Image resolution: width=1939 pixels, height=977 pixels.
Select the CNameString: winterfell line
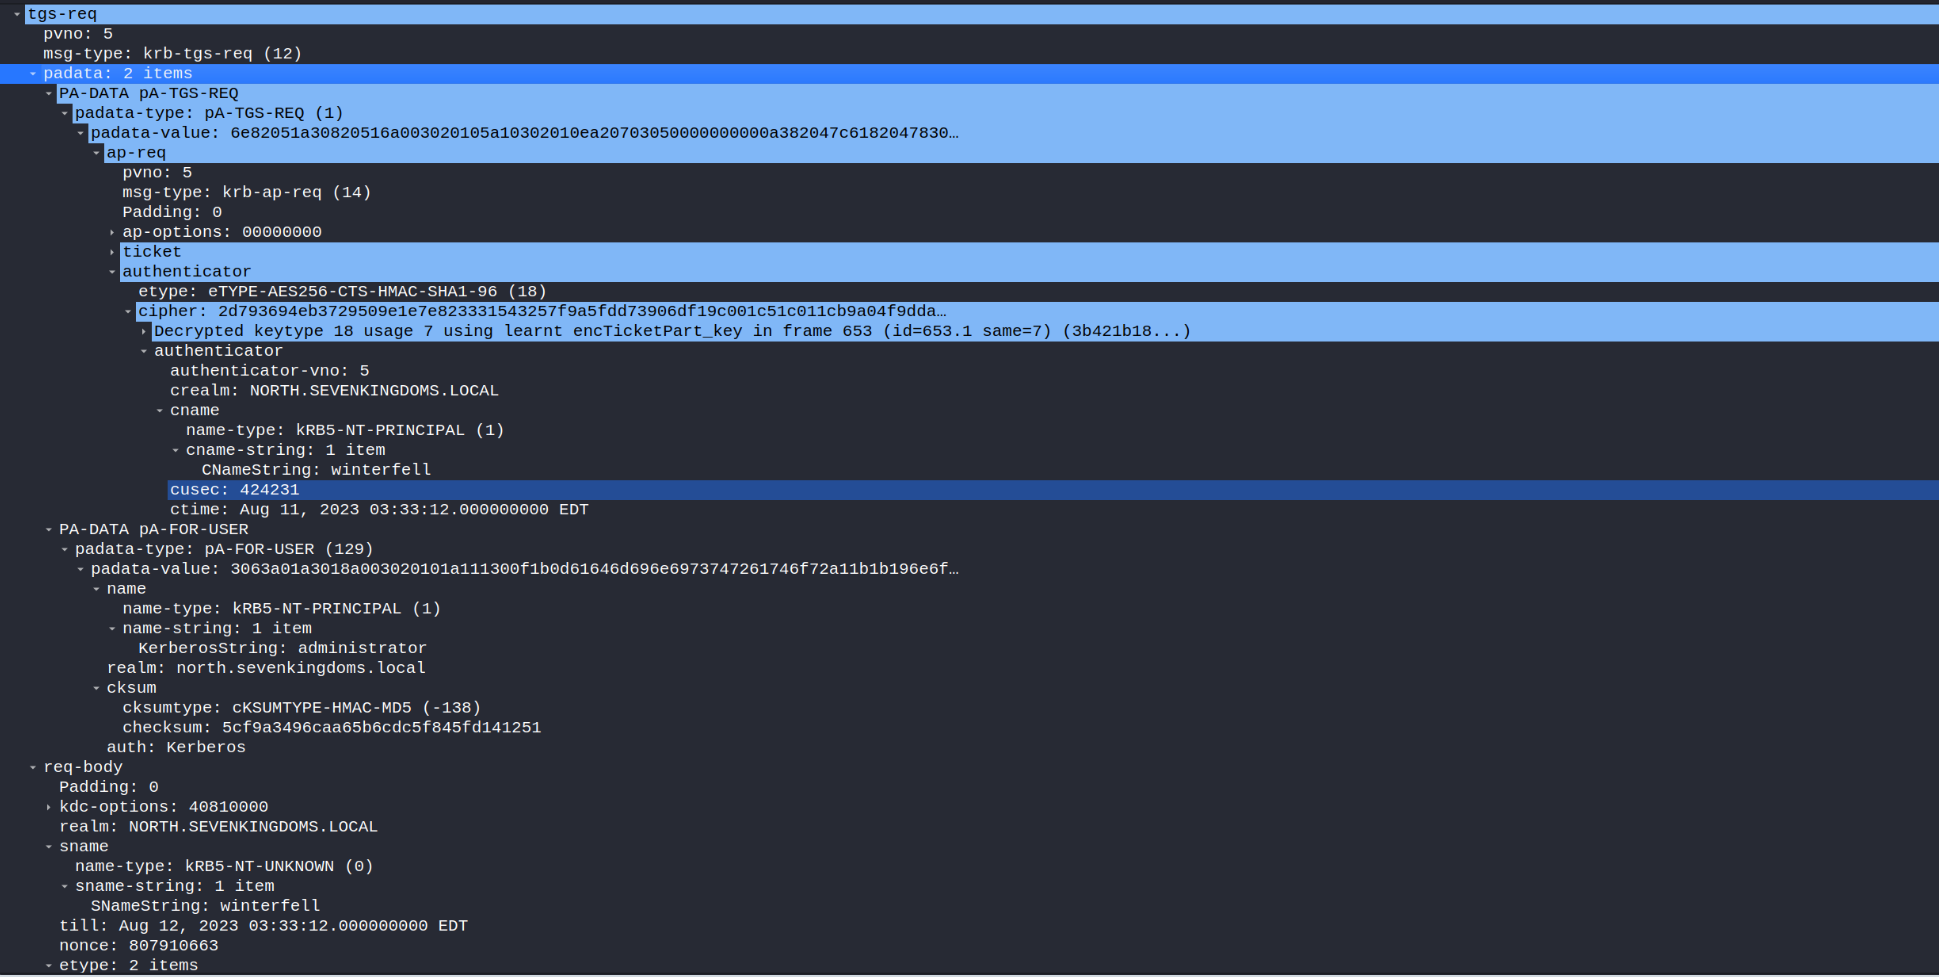pyautogui.click(x=316, y=470)
